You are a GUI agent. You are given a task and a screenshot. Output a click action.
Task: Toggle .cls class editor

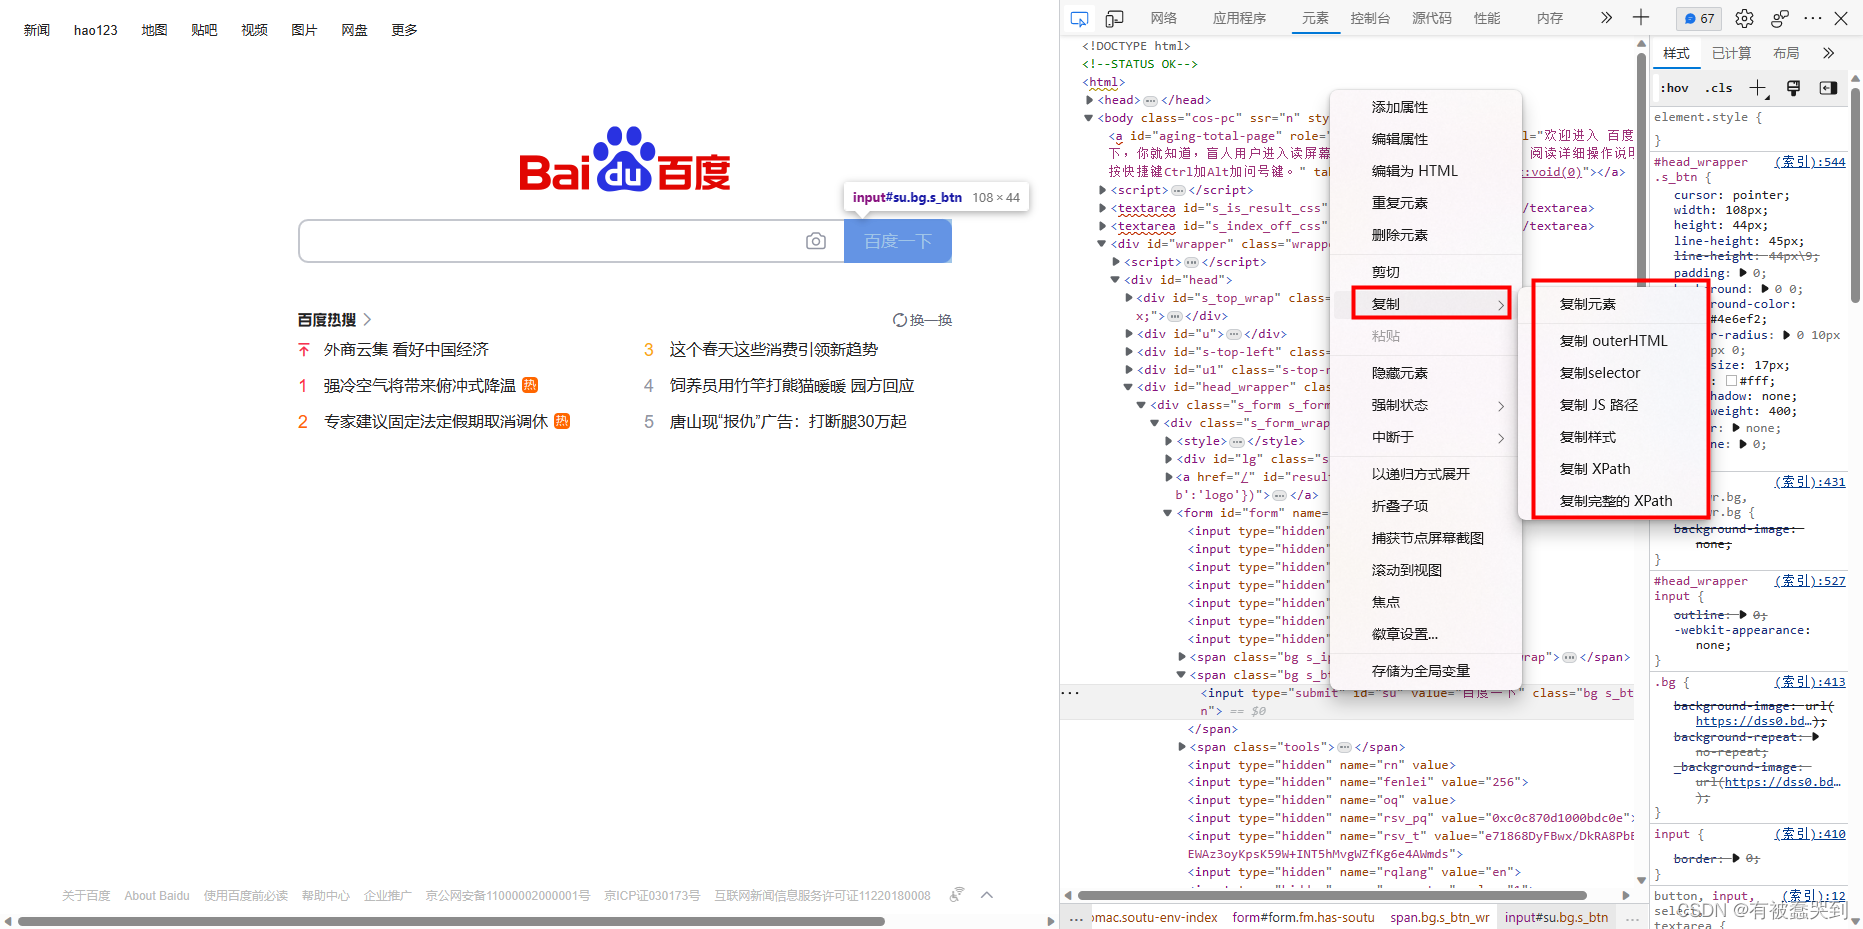(1718, 88)
